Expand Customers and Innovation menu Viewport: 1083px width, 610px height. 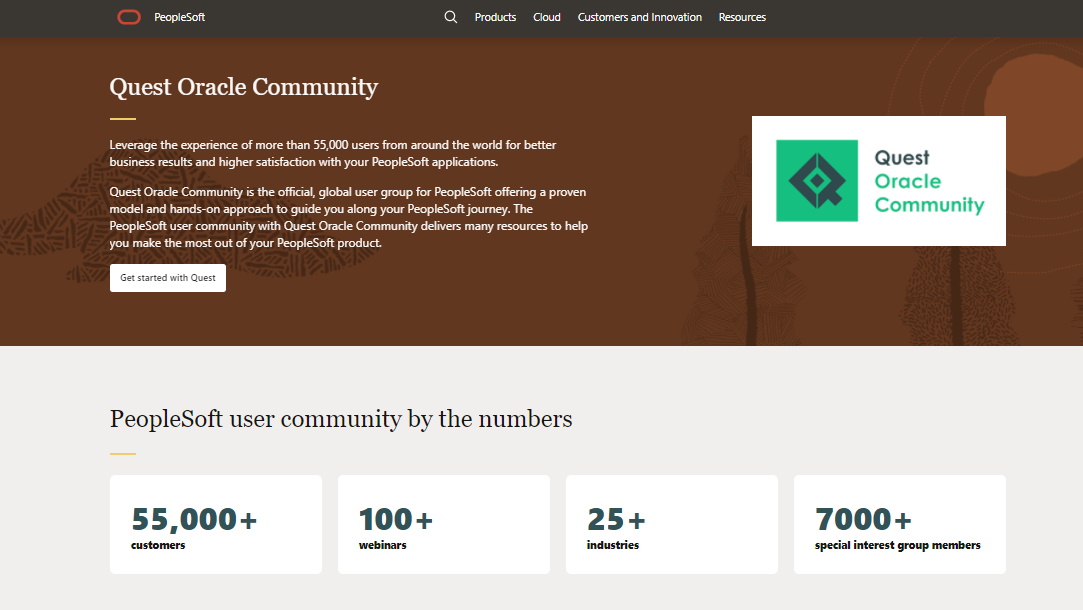pyautogui.click(x=640, y=17)
